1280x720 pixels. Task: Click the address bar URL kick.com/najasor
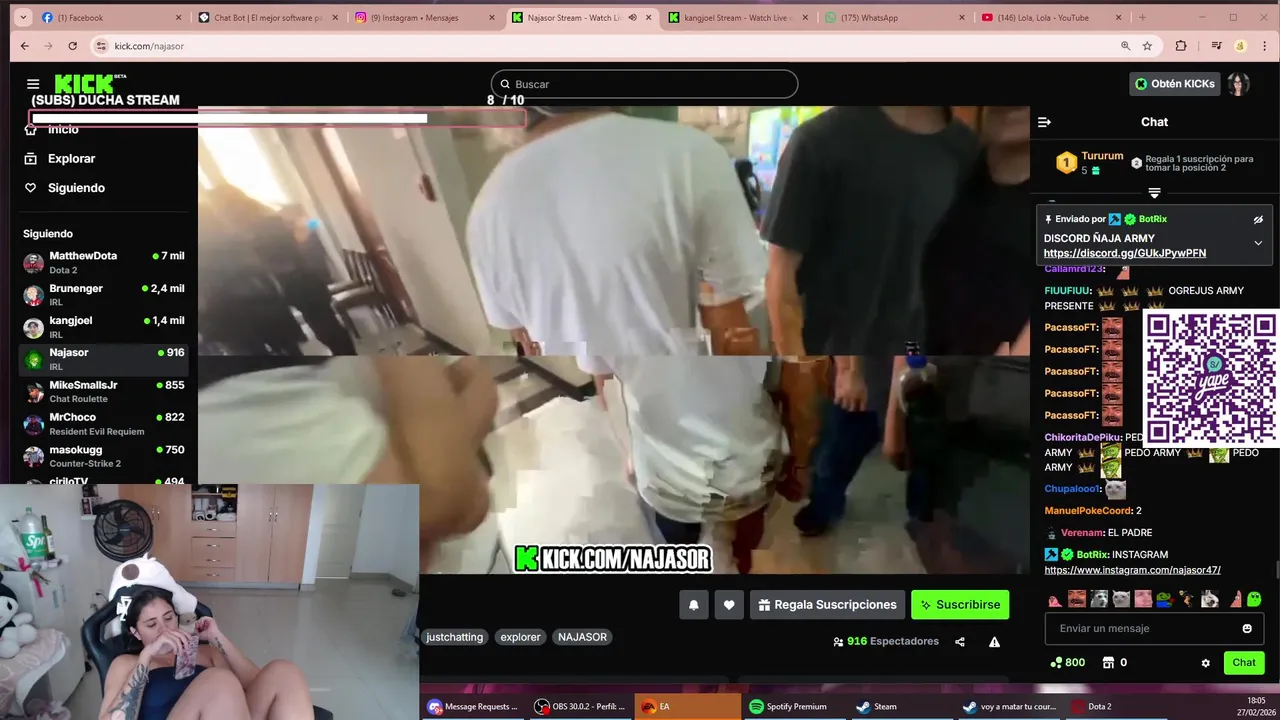pyautogui.click(x=149, y=46)
